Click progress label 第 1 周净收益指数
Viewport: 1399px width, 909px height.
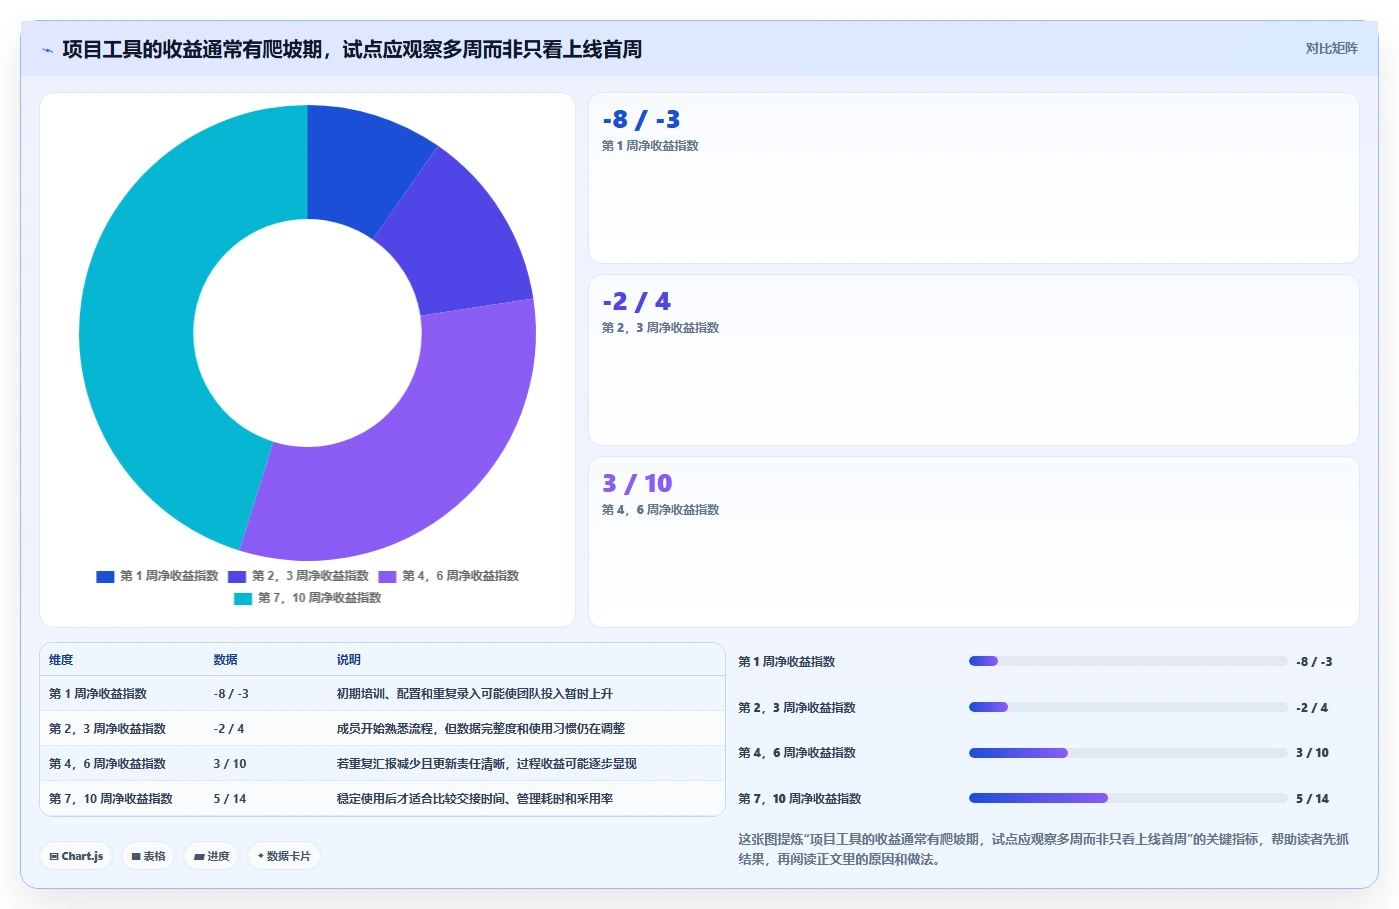click(x=786, y=662)
